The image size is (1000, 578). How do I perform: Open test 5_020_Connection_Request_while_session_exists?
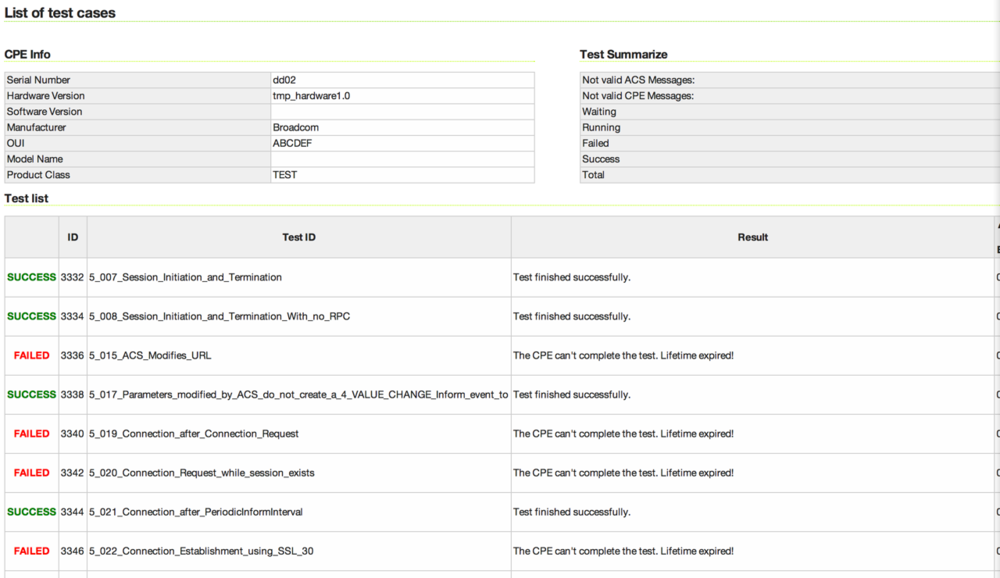(x=202, y=473)
